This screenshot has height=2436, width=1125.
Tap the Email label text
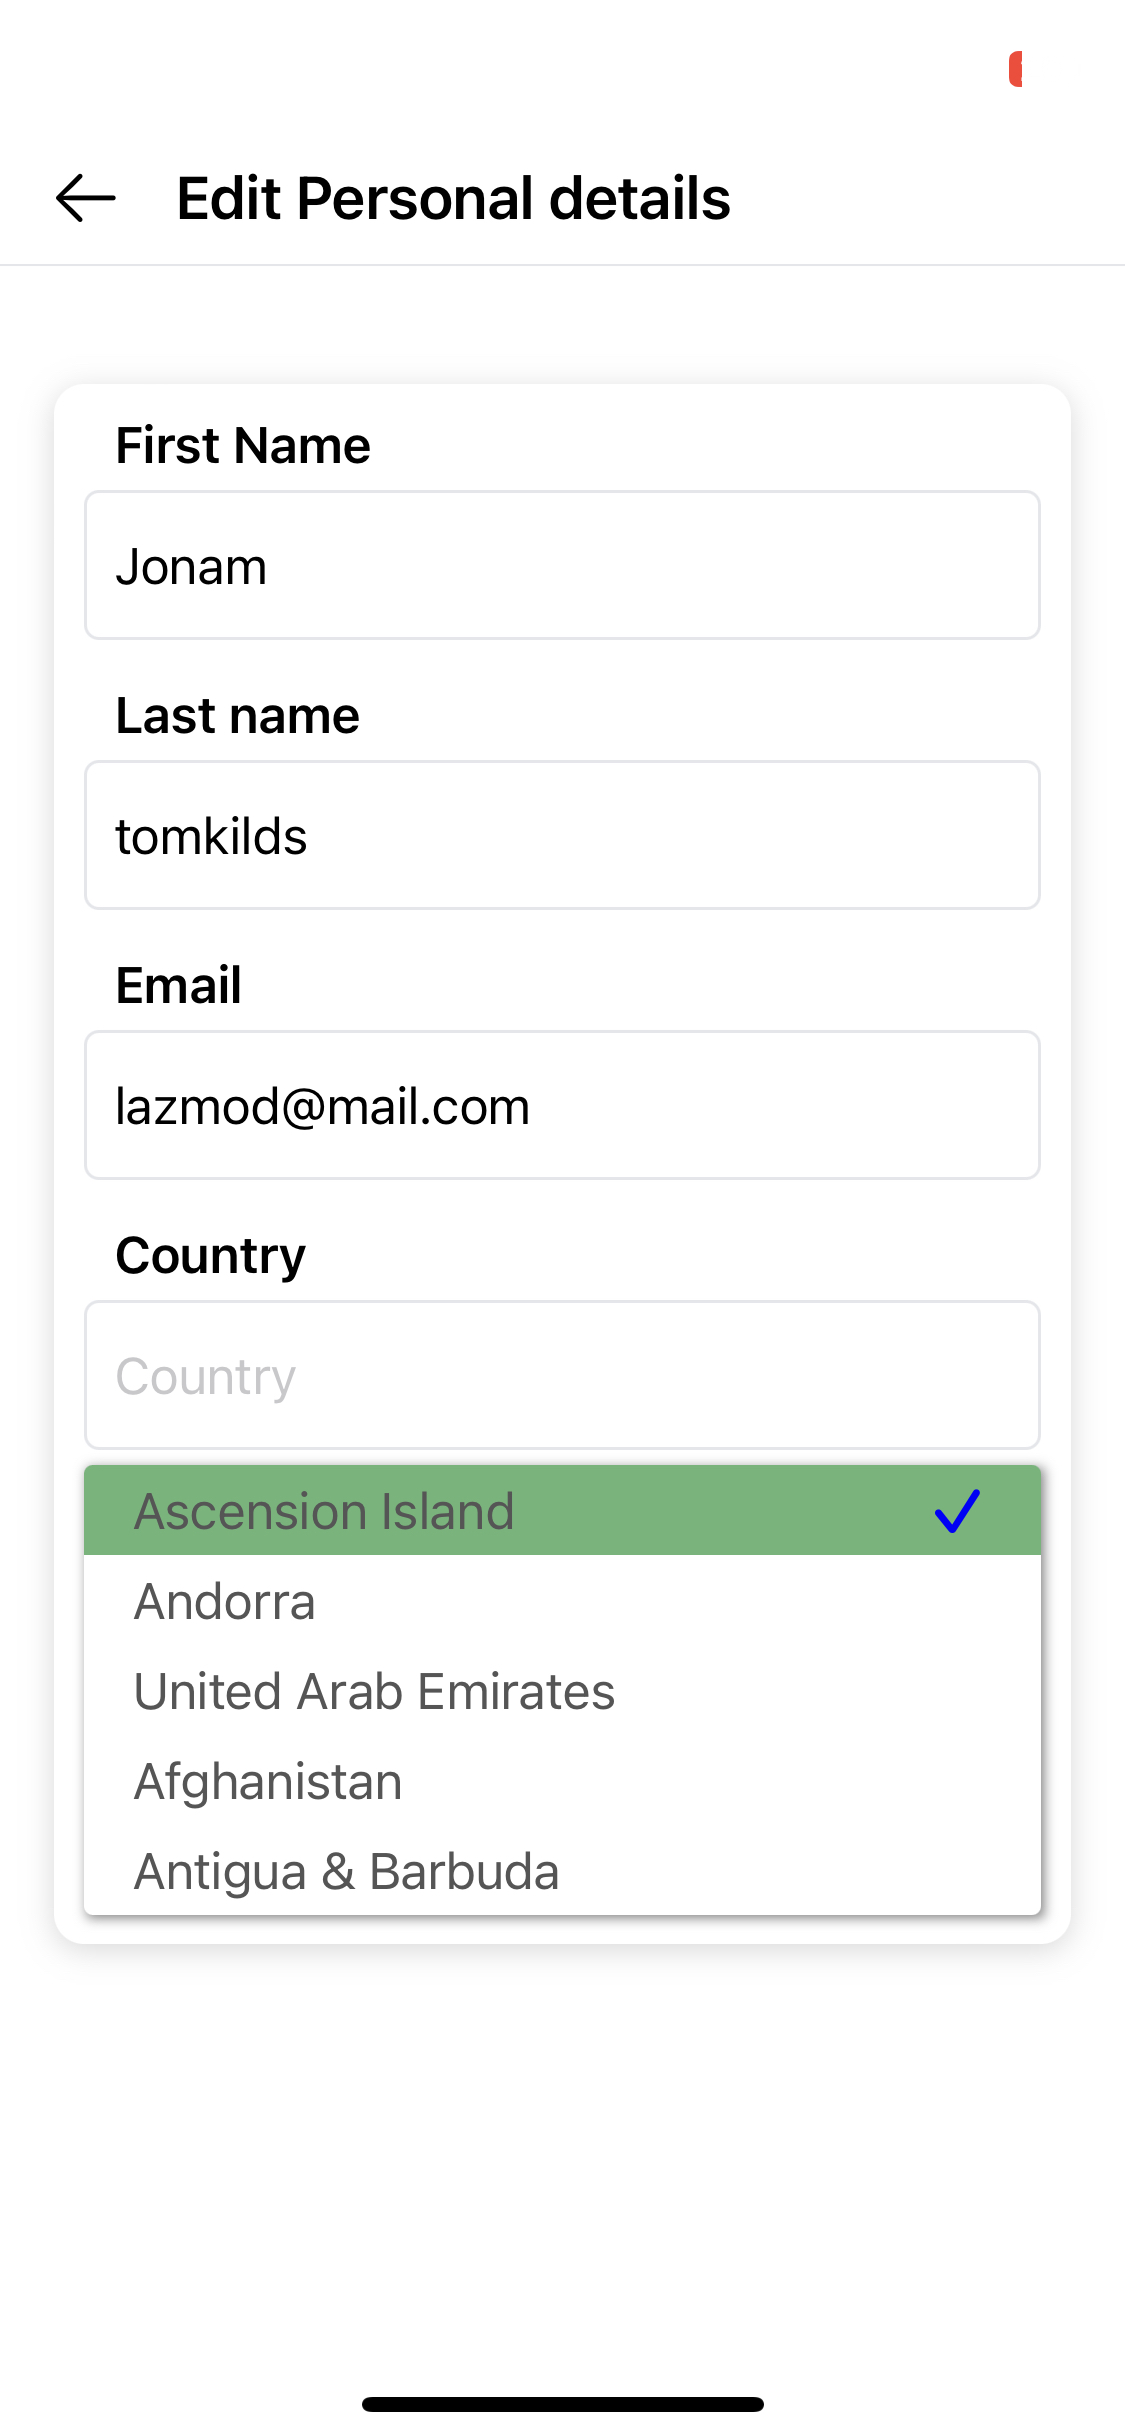178,985
